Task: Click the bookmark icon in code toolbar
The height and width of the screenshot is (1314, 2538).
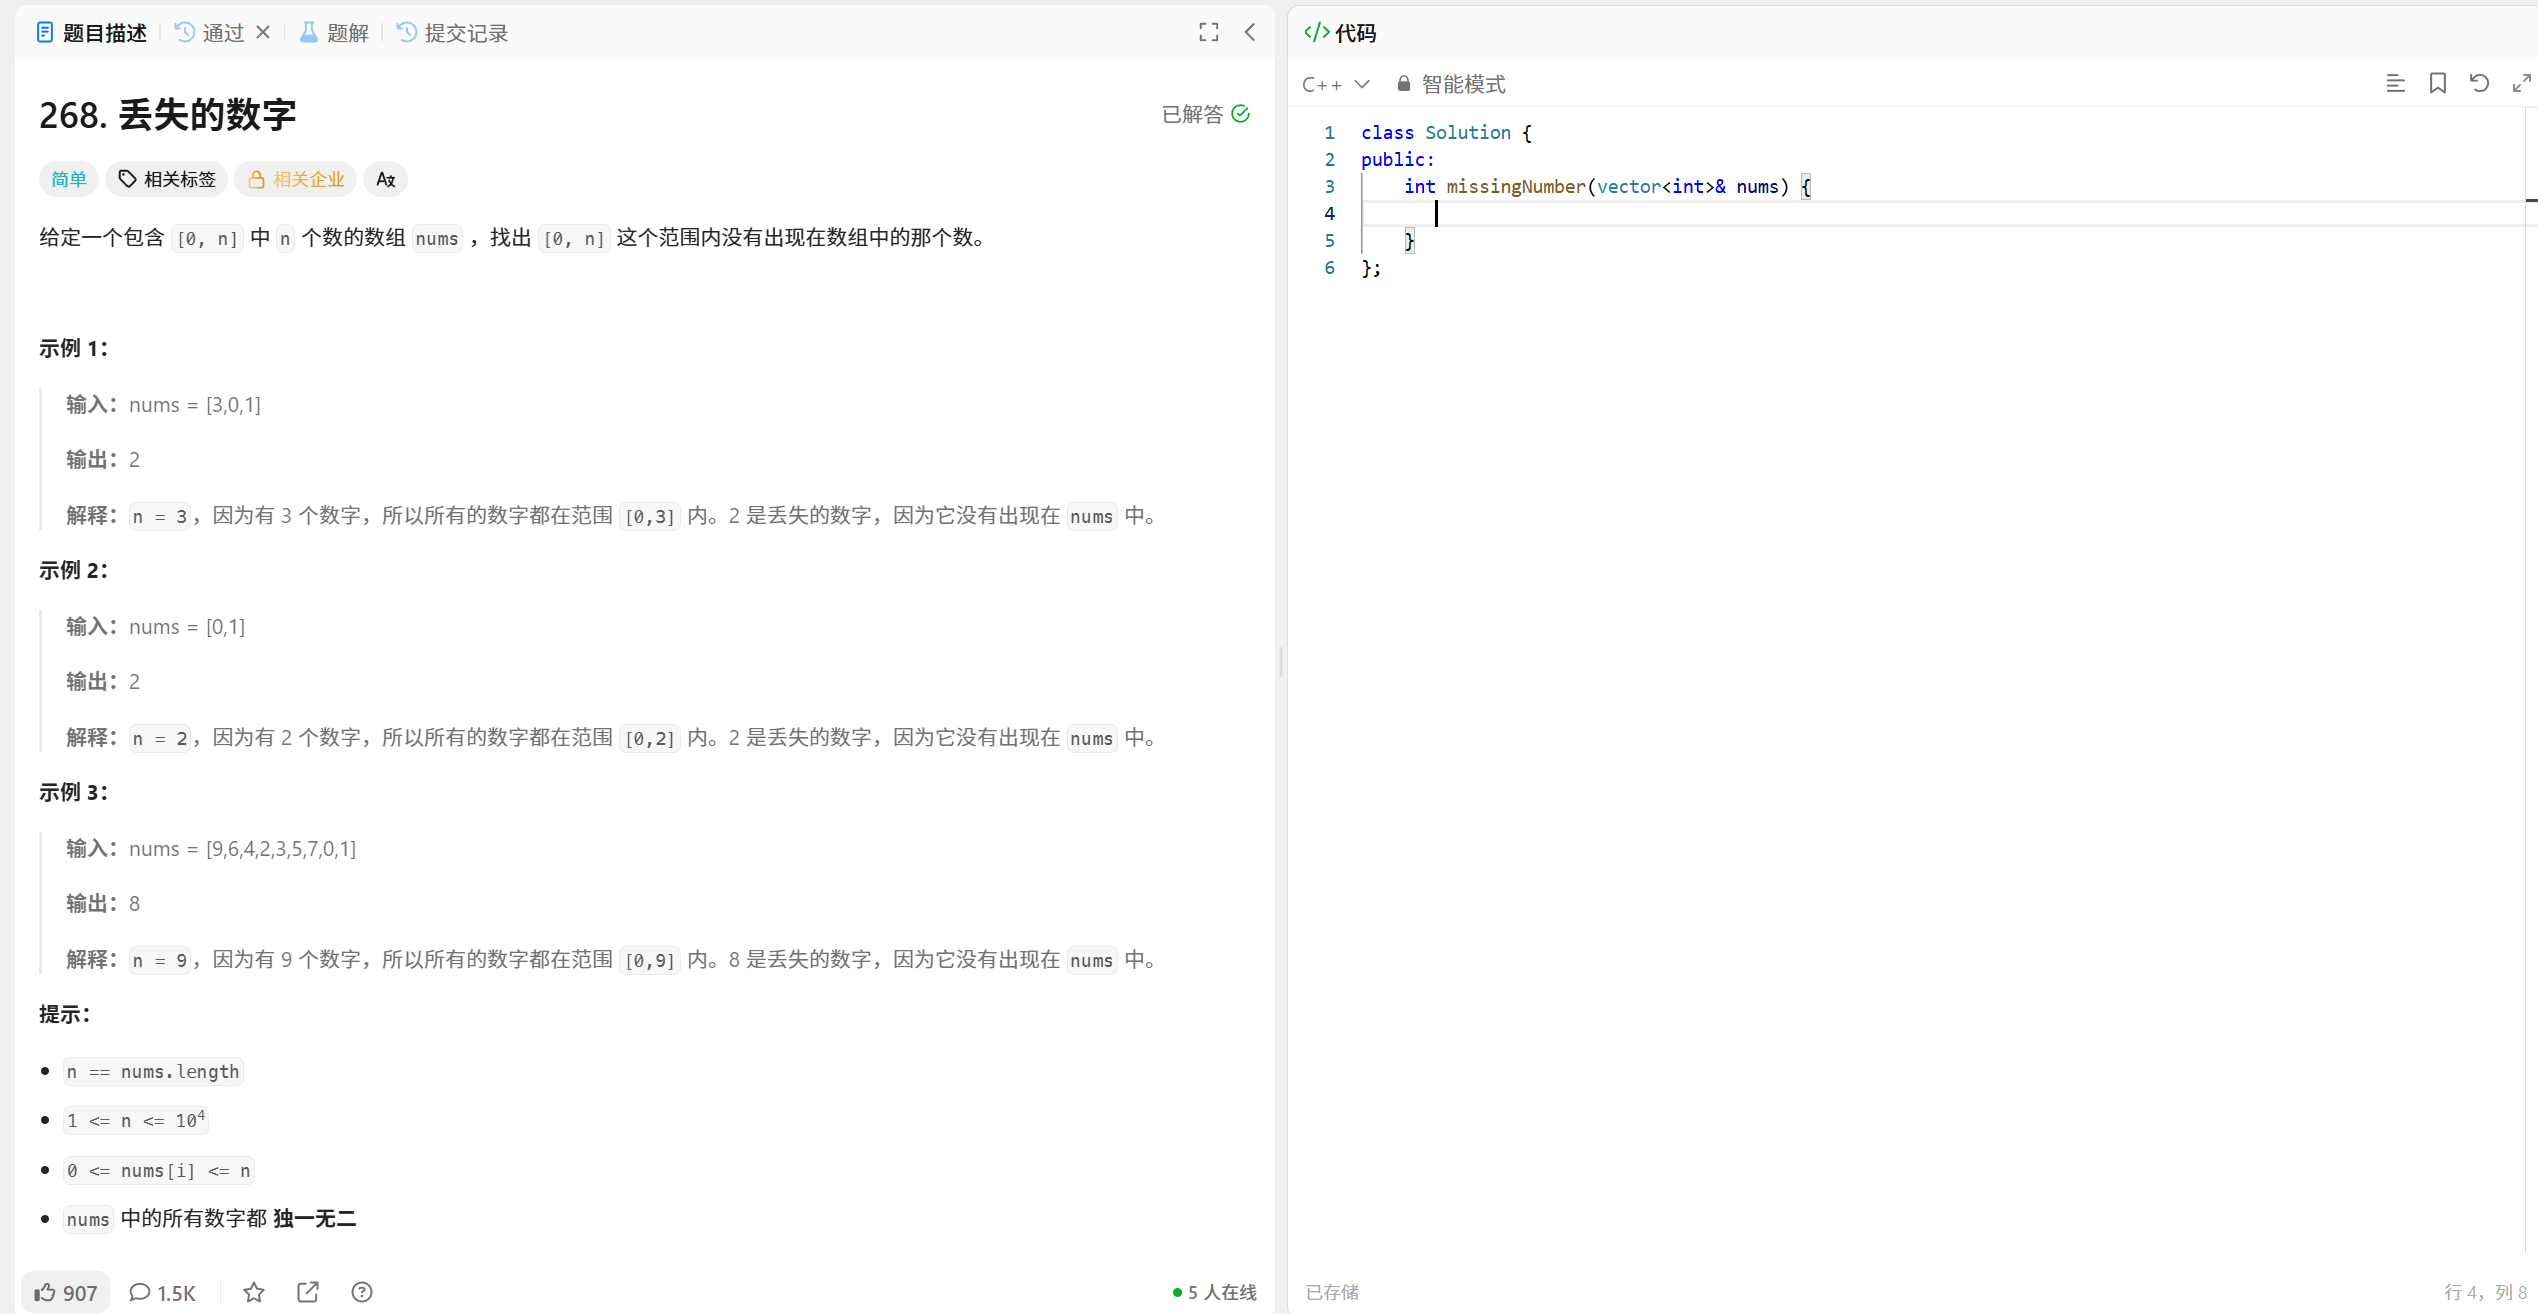Action: pyautogui.click(x=2437, y=84)
